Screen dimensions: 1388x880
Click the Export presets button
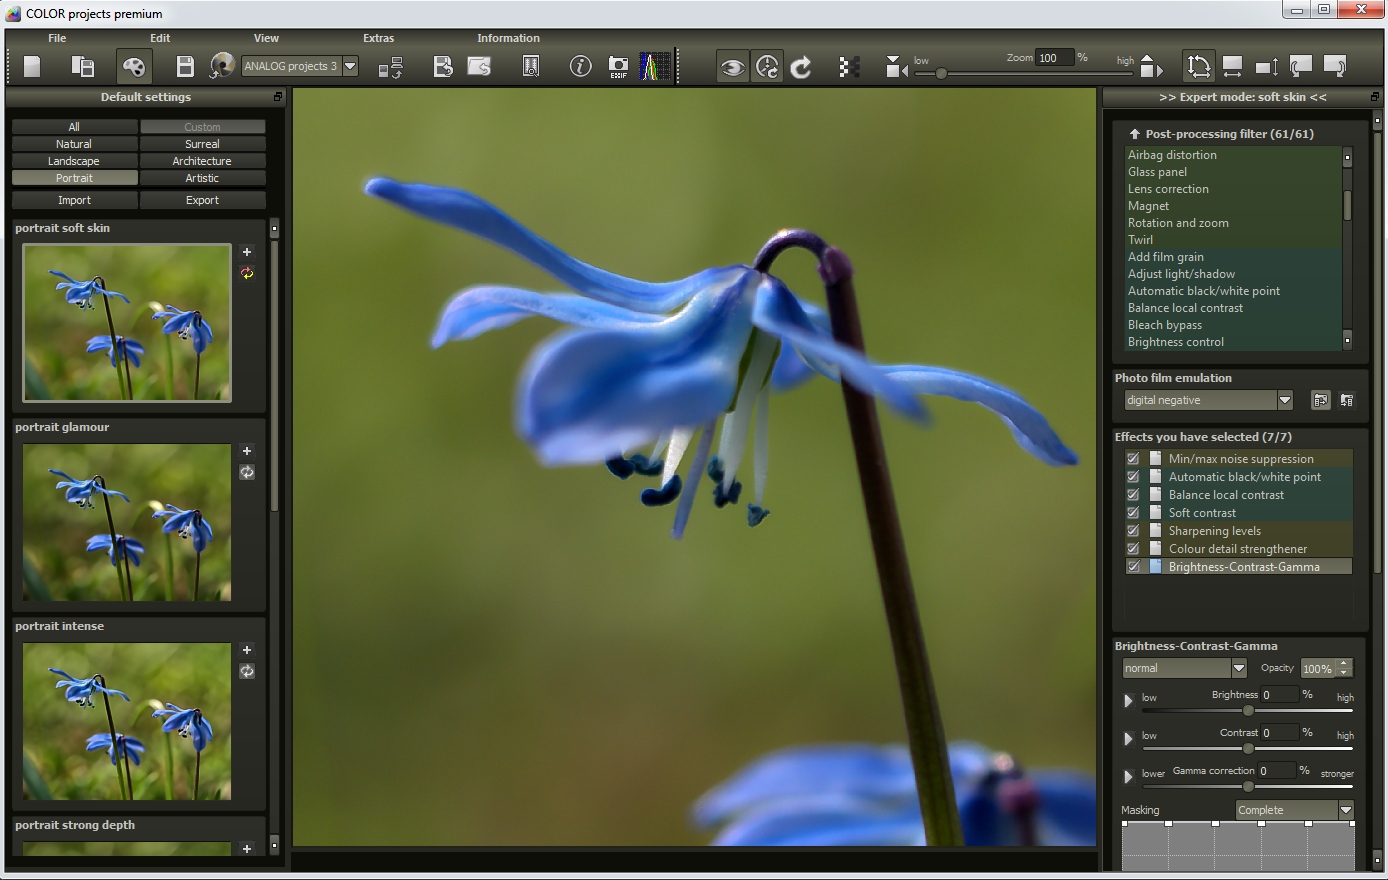tap(202, 200)
